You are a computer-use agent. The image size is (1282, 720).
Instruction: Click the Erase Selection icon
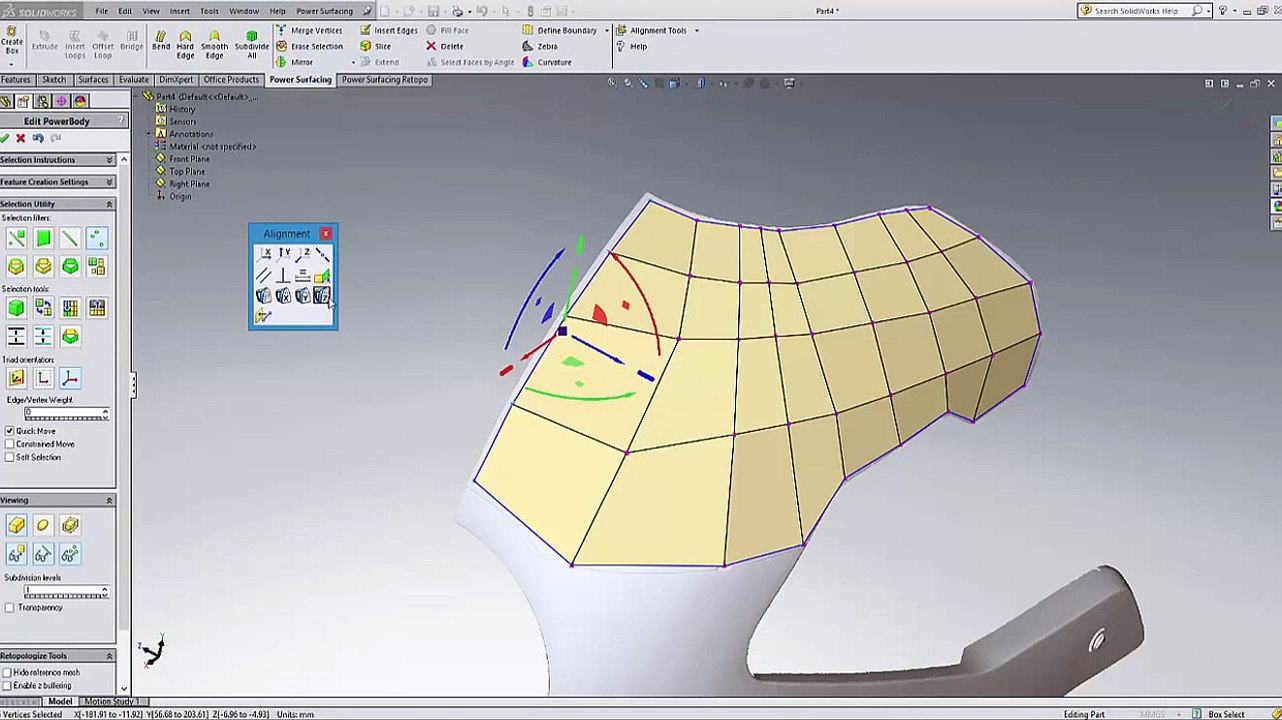click(x=281, y=46)
